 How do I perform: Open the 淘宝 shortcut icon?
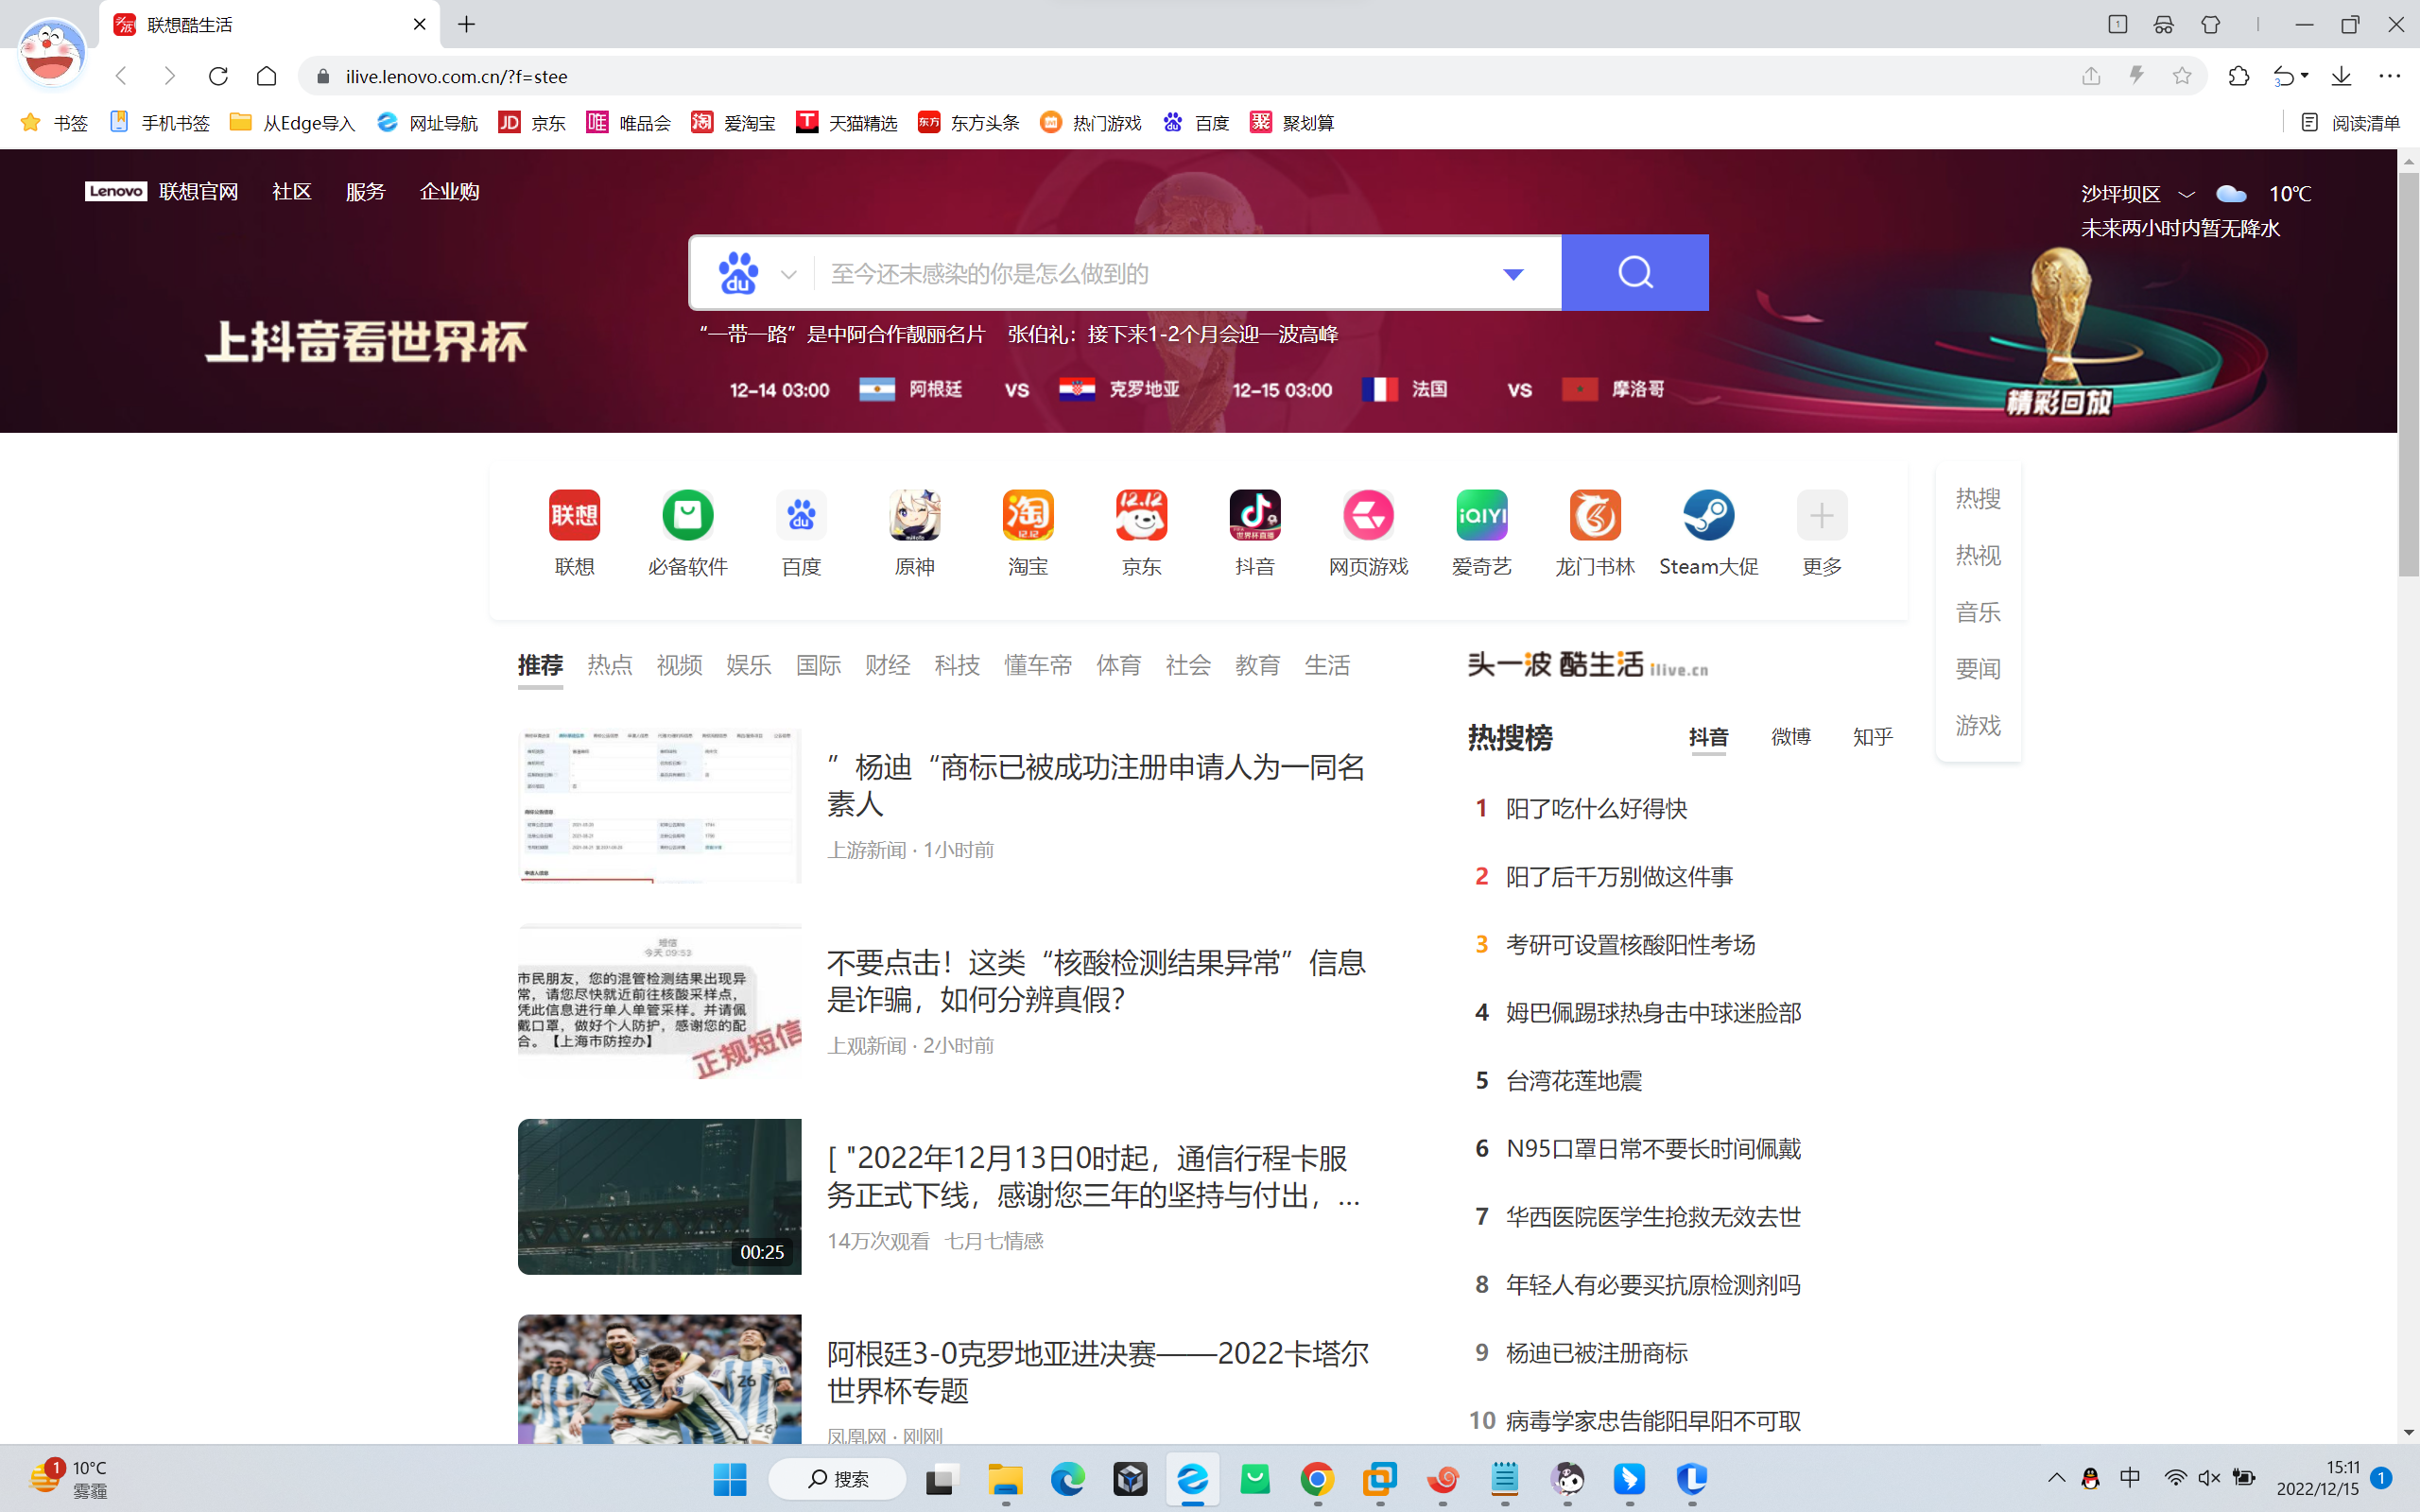point(1028,516)
